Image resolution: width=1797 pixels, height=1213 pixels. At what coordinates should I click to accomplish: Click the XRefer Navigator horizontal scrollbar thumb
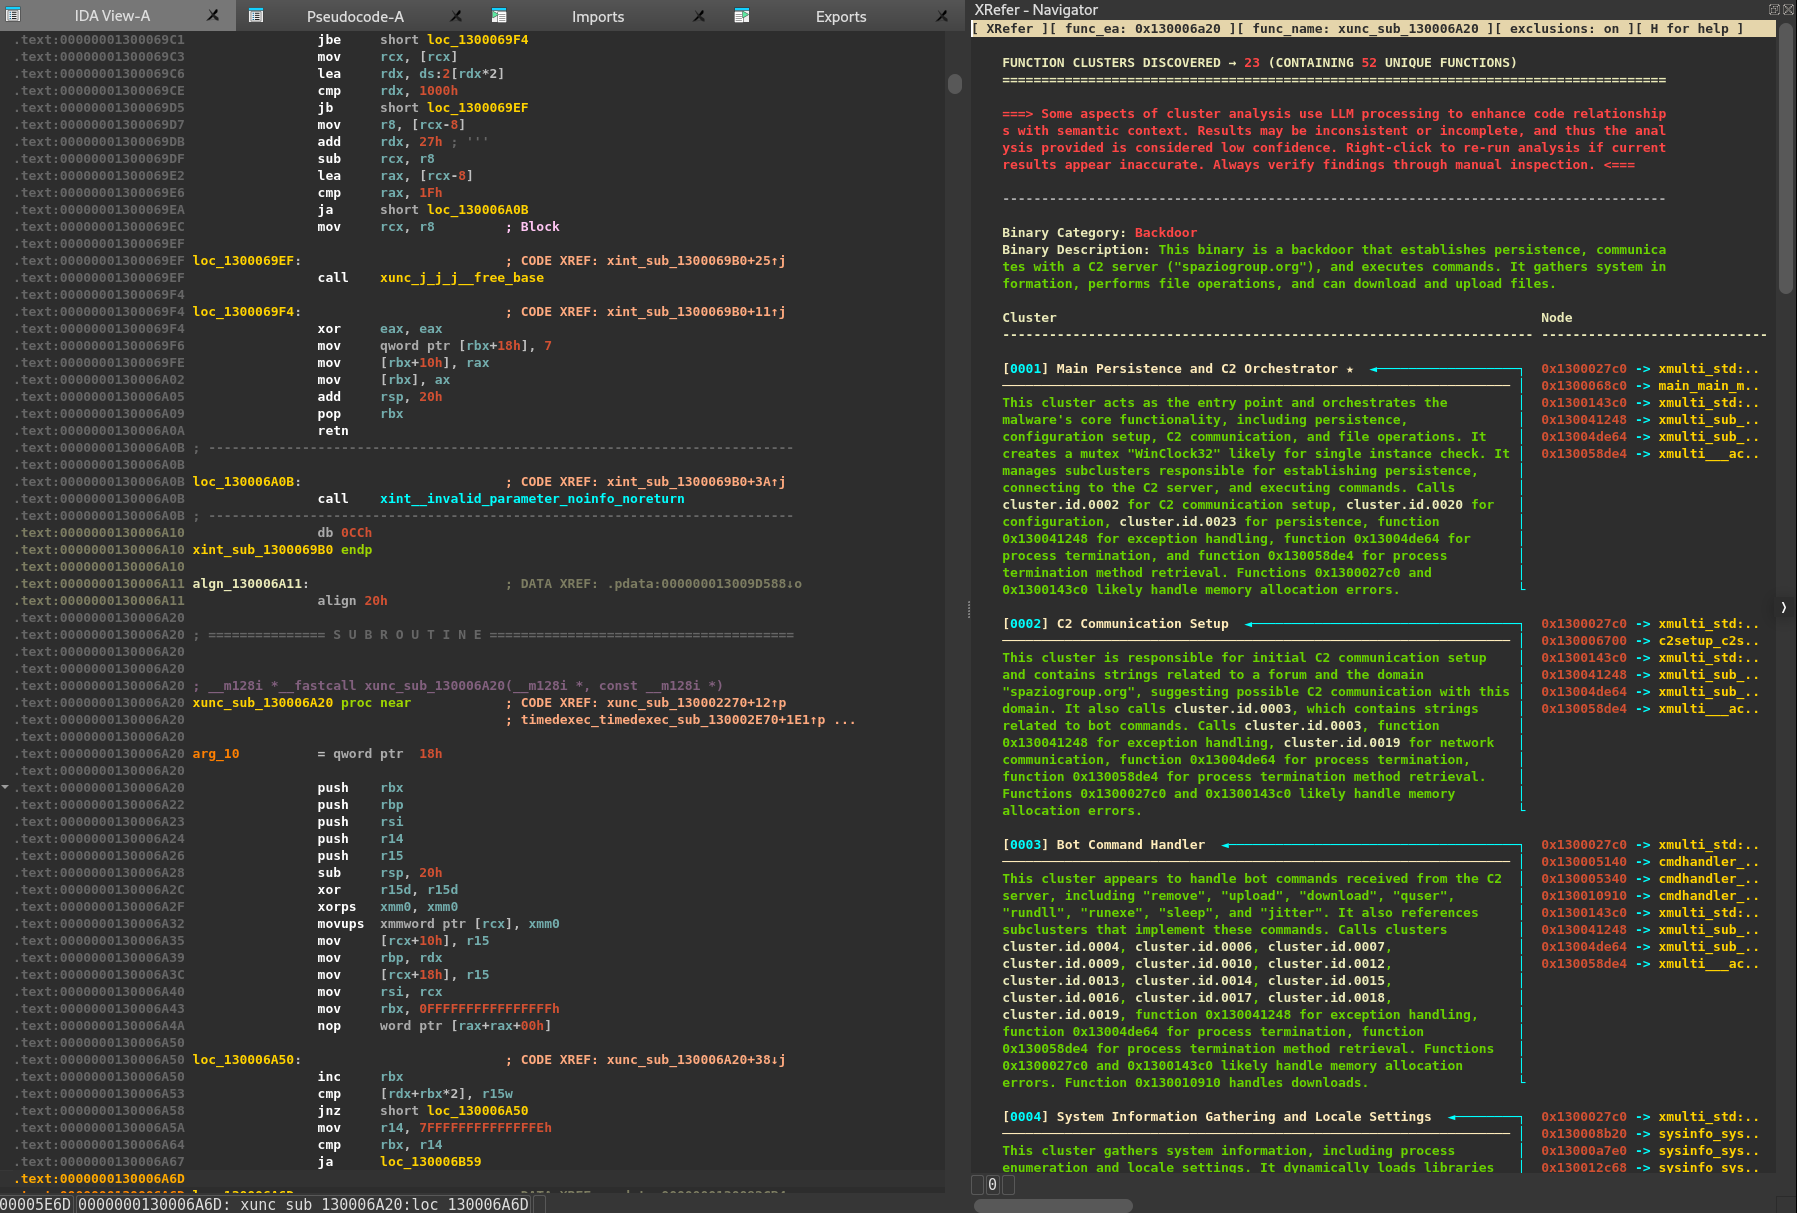[x=1054, y=1205]
